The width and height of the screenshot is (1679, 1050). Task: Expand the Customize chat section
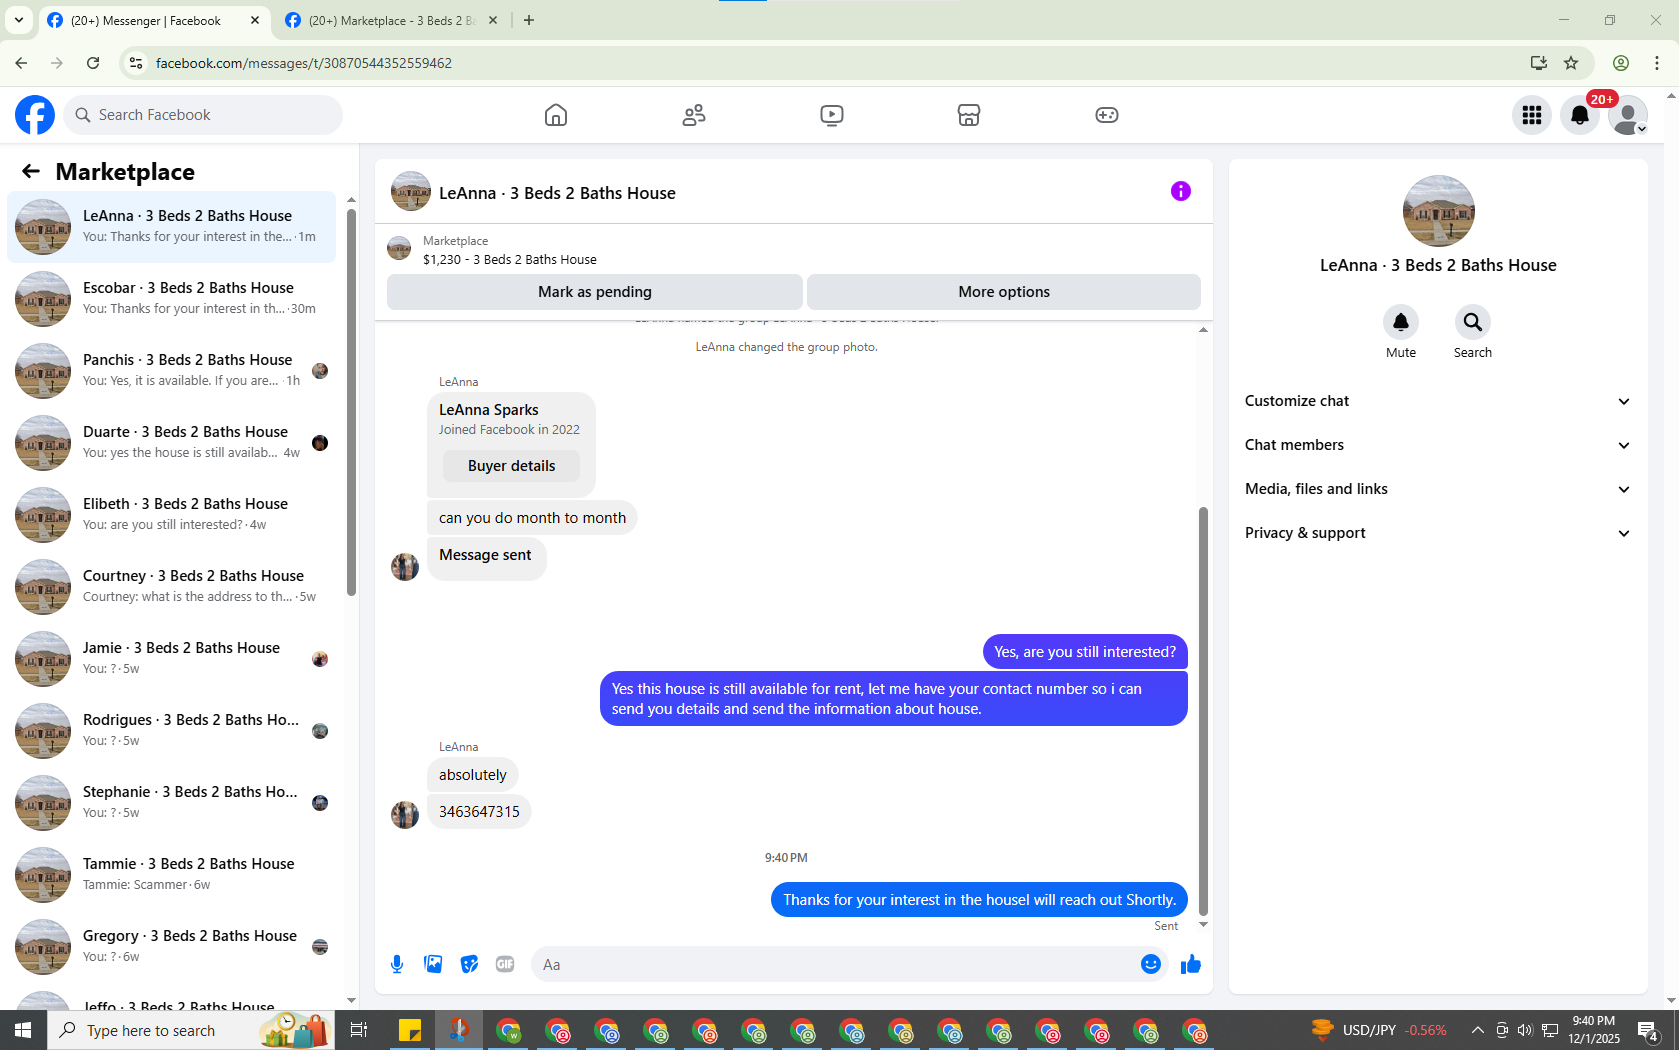(x=1438, y=401)
